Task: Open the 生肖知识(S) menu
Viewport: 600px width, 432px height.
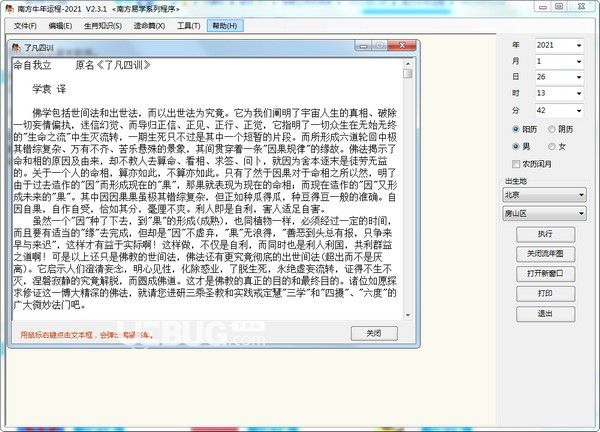Action: point(103,26)
